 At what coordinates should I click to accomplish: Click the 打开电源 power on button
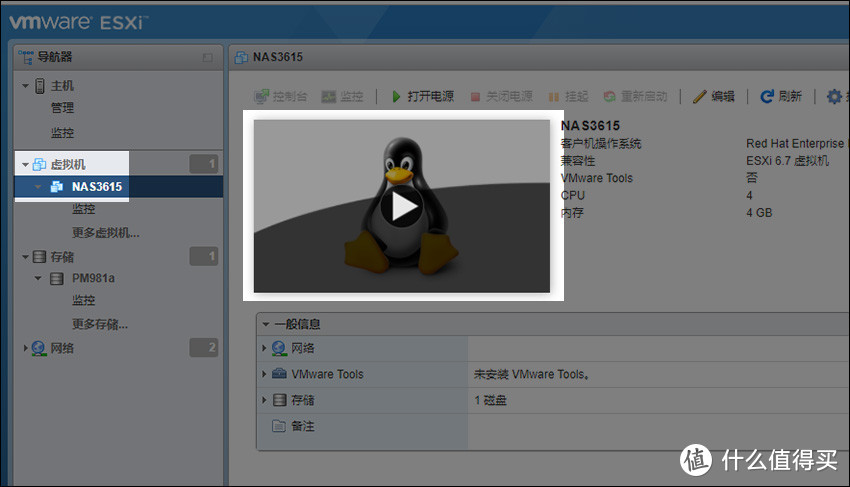[x=422, y=97]
